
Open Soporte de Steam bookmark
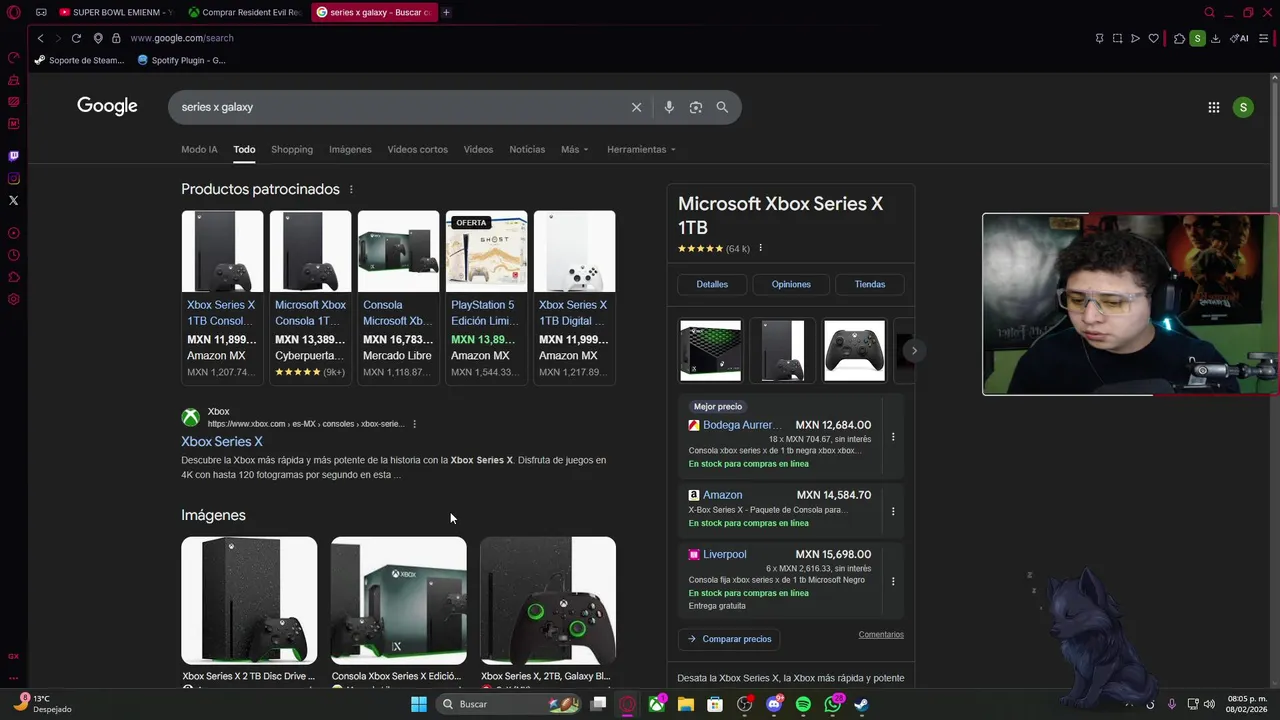click(x=79, y=60)
